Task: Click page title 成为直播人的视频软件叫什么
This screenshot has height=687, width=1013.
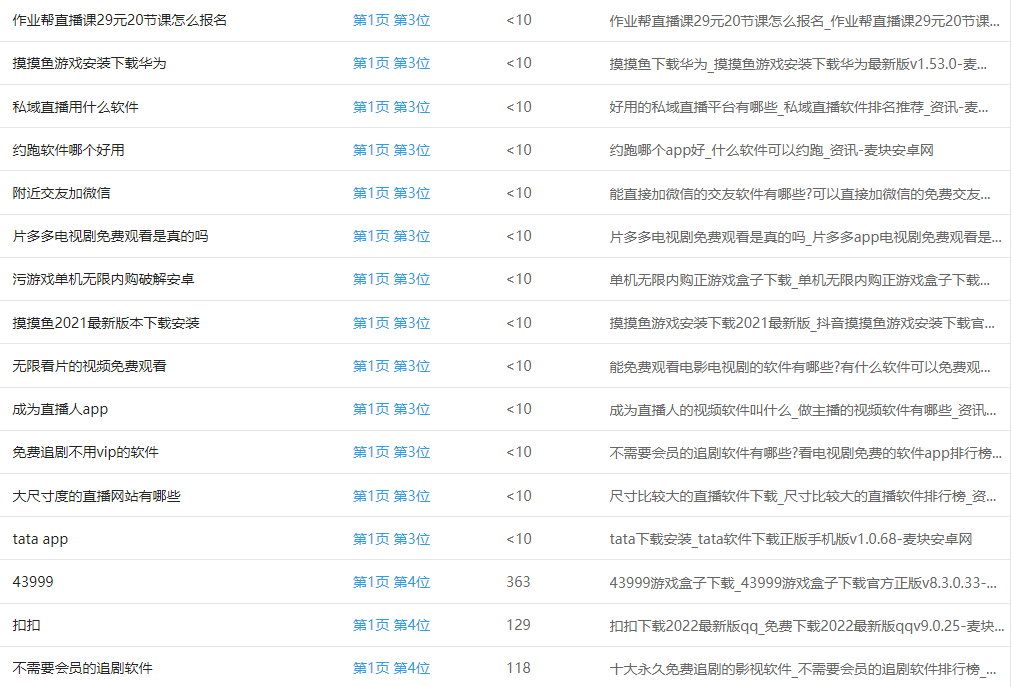Action: [802, 410]
